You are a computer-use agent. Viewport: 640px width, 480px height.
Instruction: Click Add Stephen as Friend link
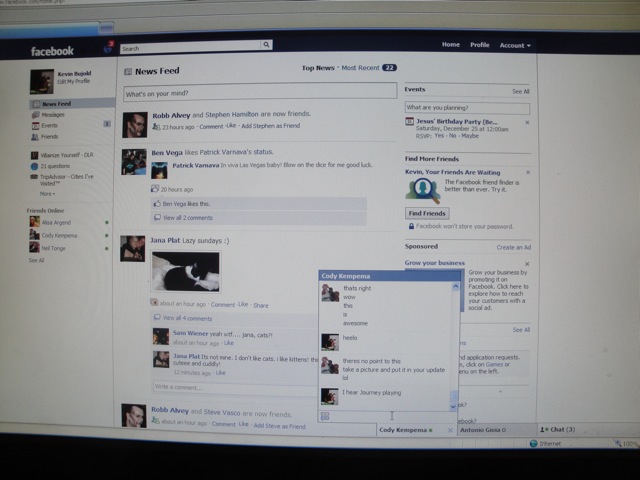(271, 126)
